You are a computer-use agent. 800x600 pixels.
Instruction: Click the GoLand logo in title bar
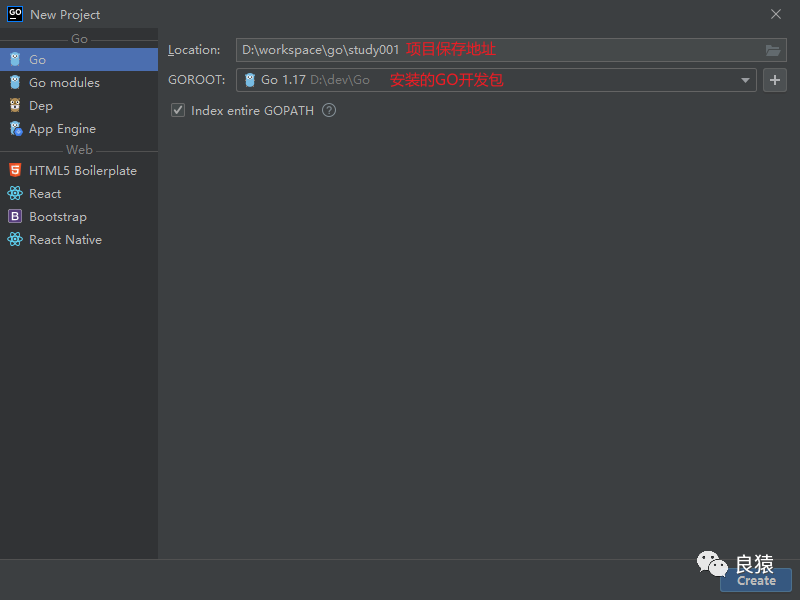click(x=15, y=14)
